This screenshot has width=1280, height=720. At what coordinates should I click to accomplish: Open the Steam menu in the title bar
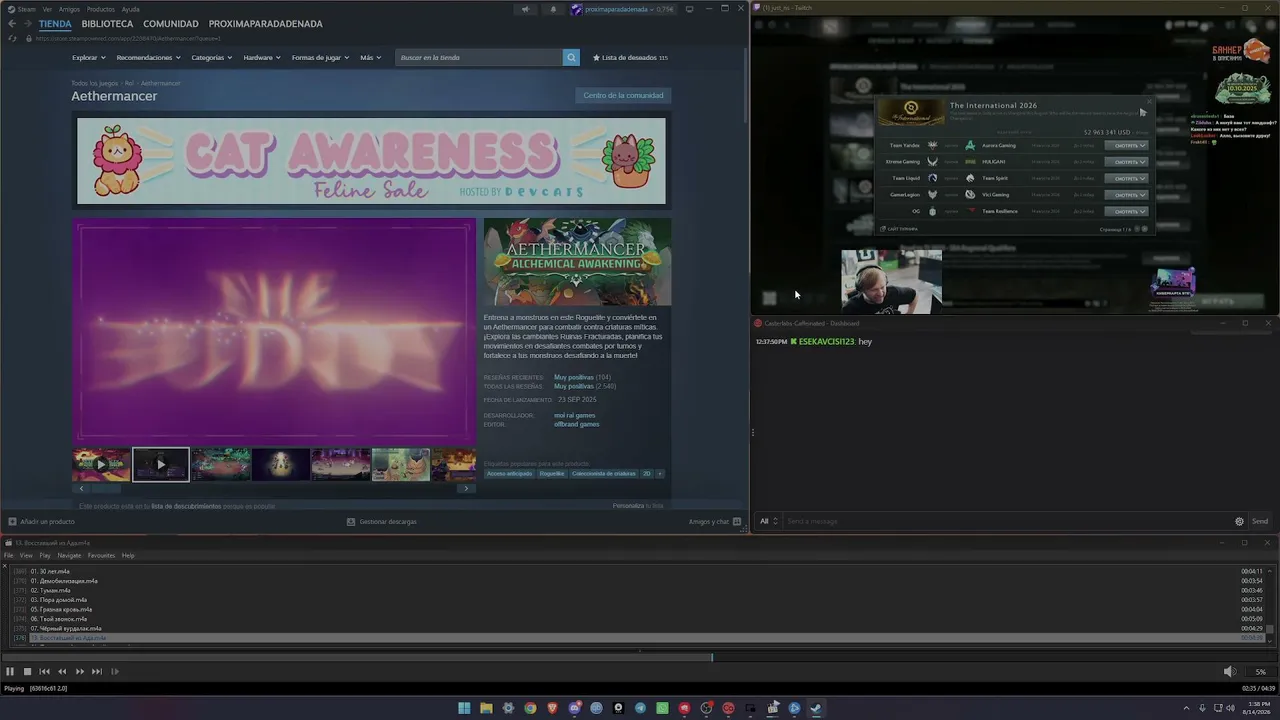pos(22,9)
